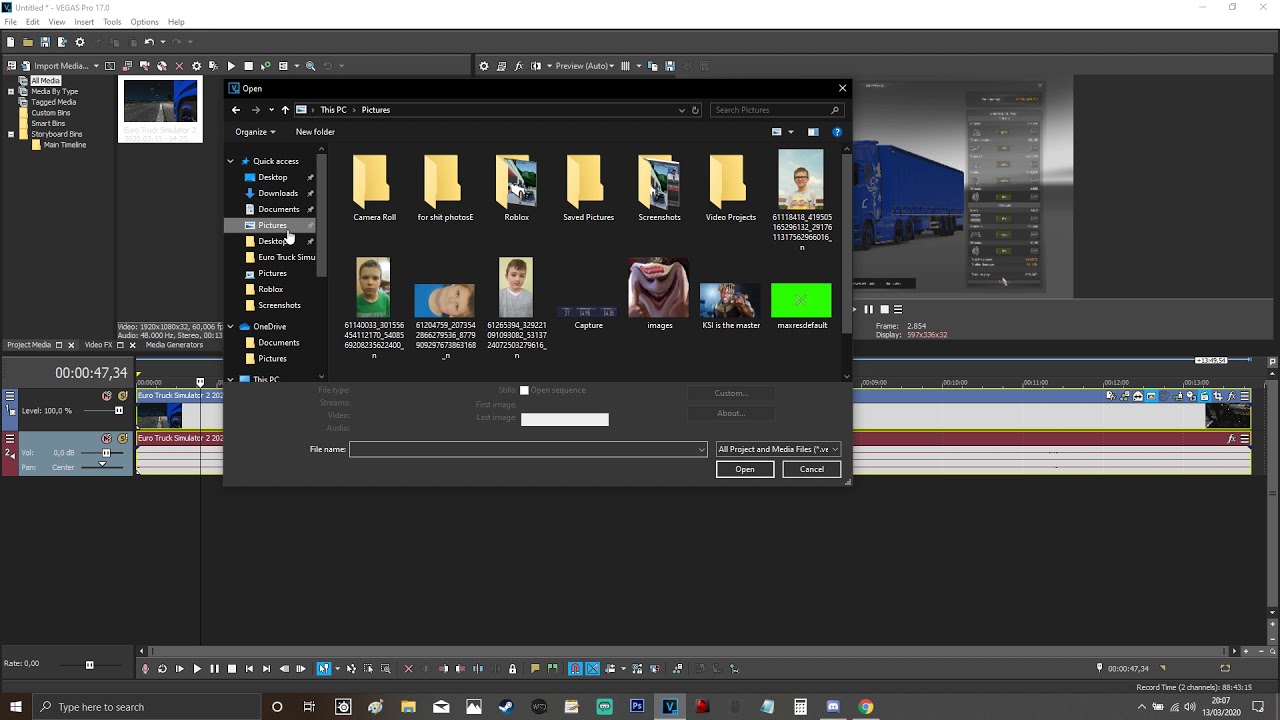
Task: Launch Photoshop from the Windows taskbar
Action: [x=637, y=707]
